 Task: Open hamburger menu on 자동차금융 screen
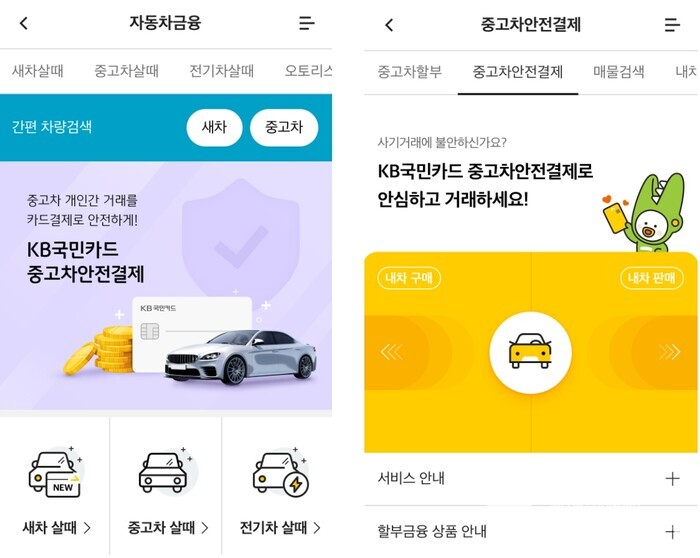[307, 23]
